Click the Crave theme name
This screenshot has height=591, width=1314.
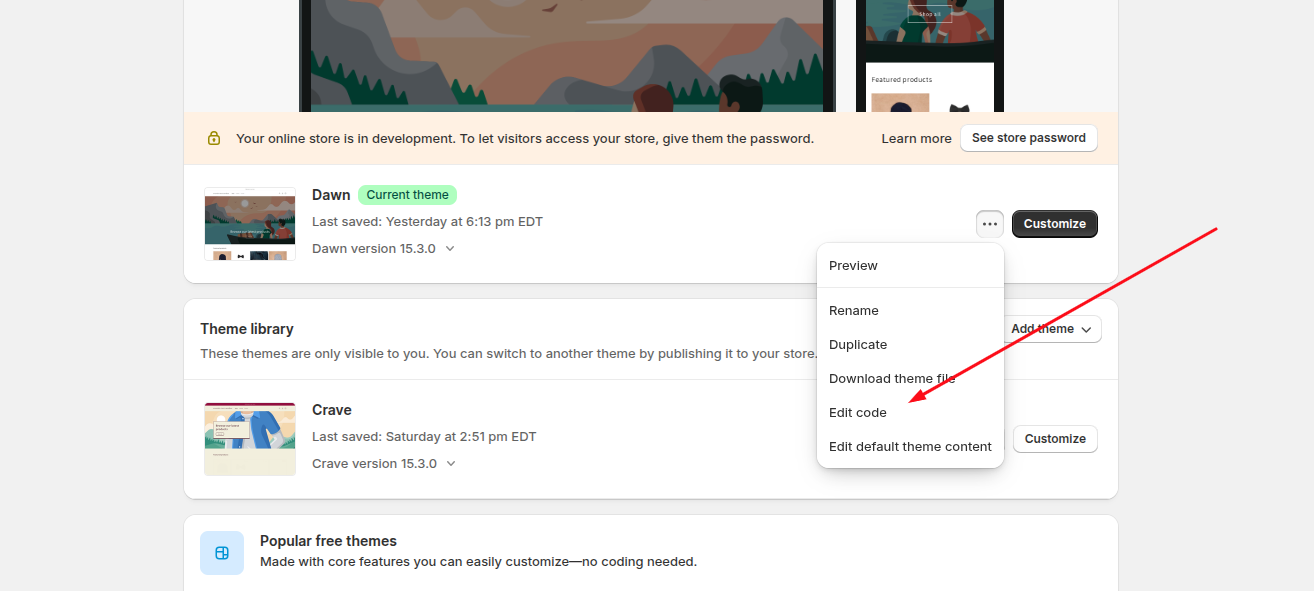click(x=332, y=410)
